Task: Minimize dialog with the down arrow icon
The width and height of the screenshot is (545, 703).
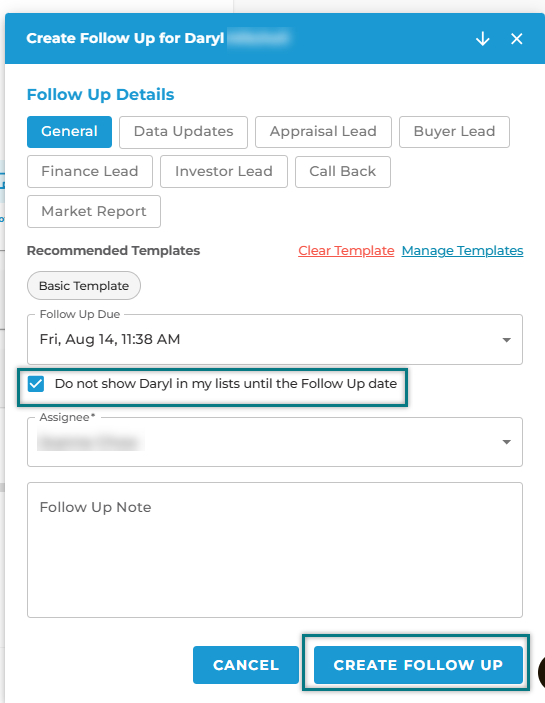Action: point(482,39)
